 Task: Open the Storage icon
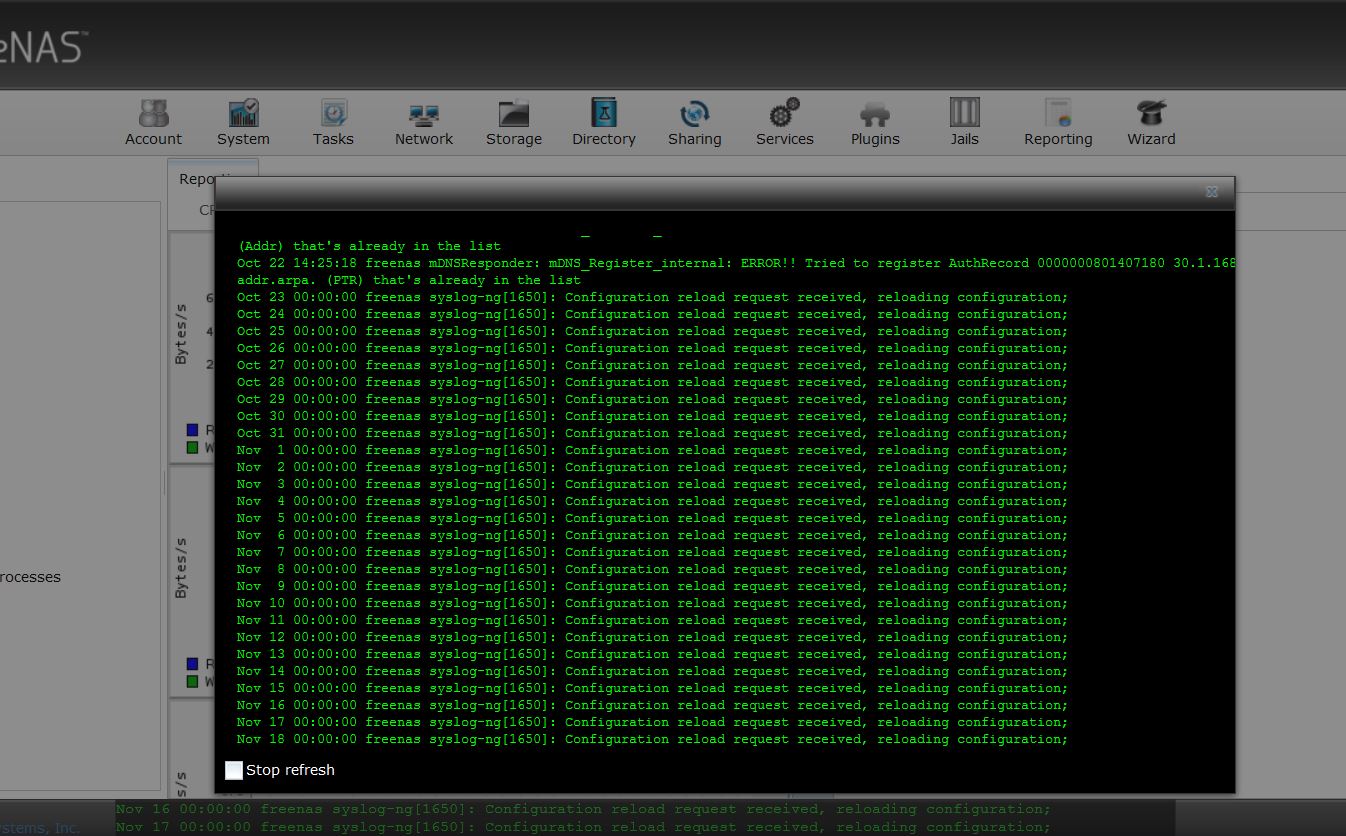(514, 123)
